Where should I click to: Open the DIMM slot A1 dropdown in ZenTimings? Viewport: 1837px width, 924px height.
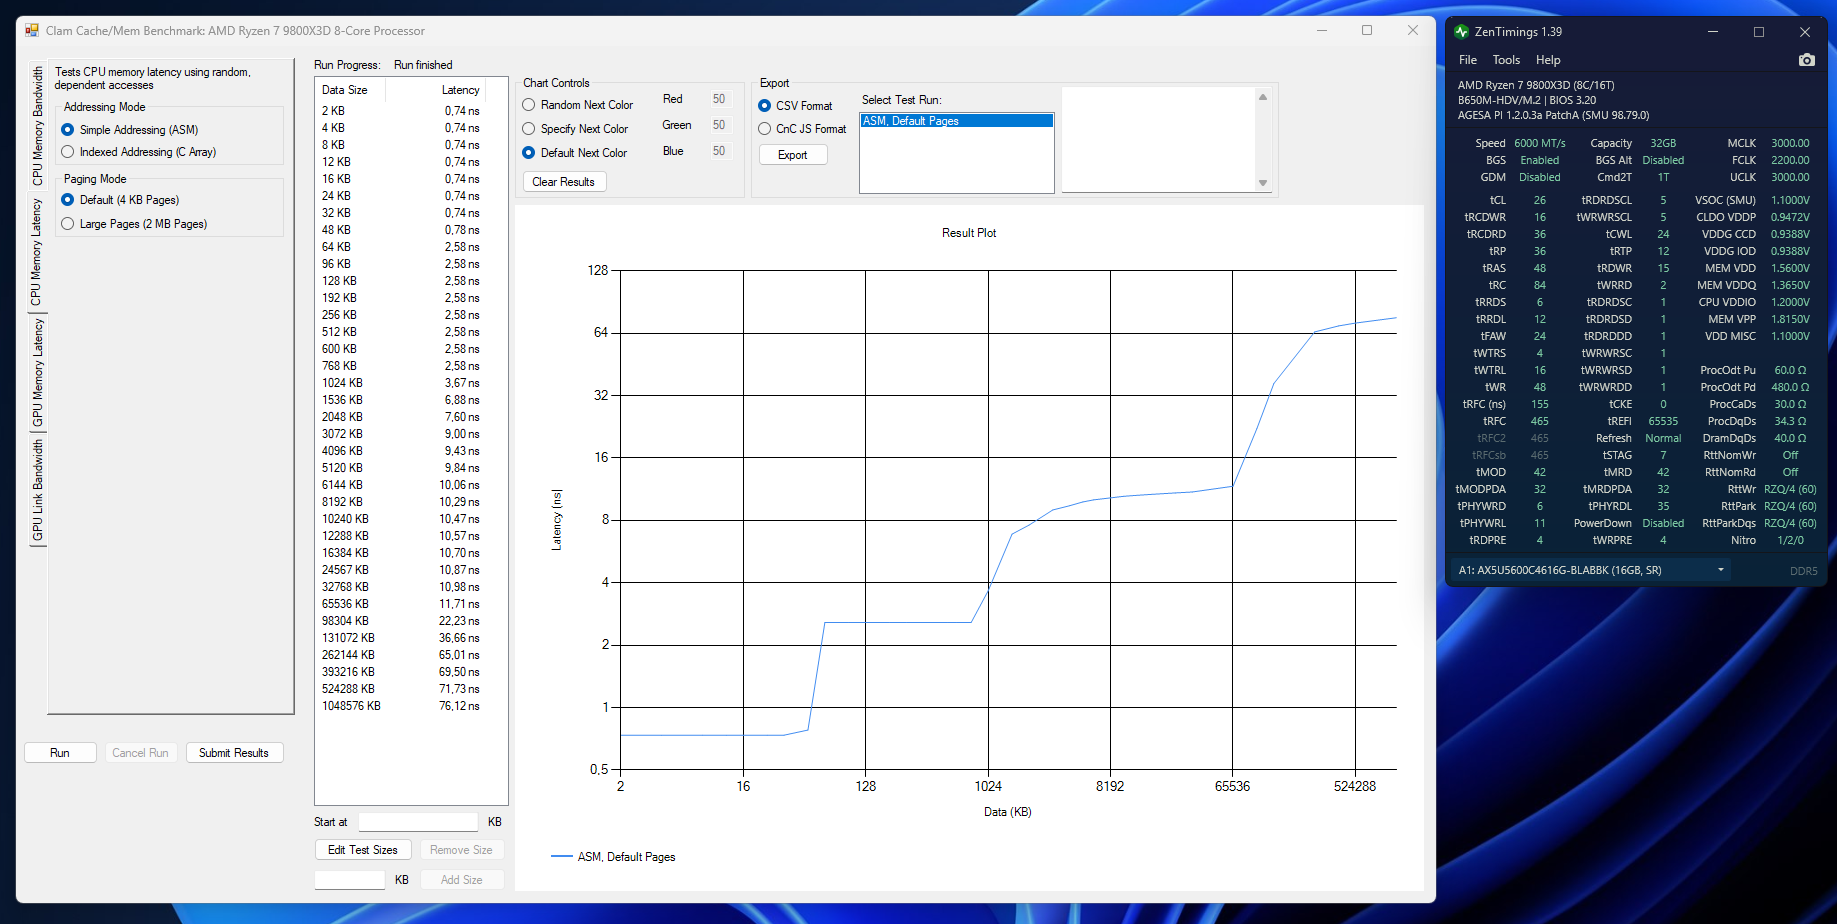click(x=1590, y=570)
